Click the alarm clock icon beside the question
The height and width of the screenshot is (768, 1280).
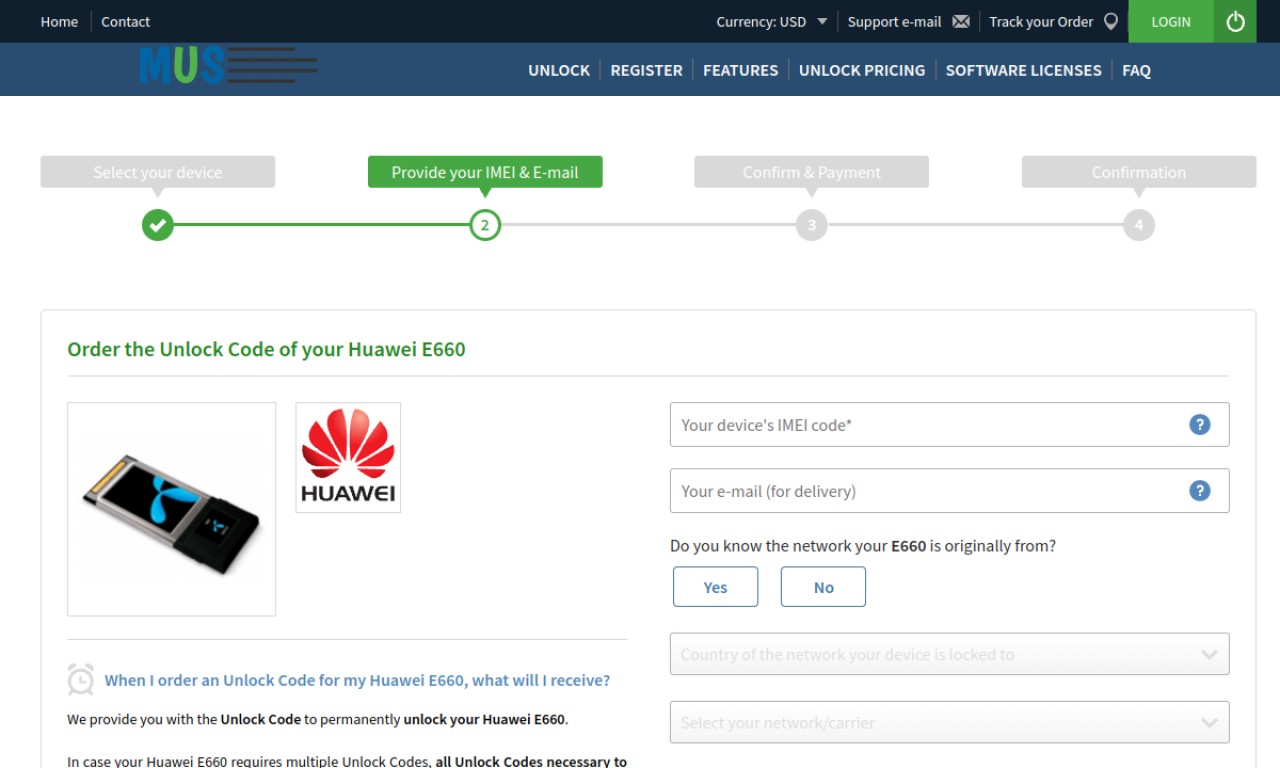click(x=80, y=680)
